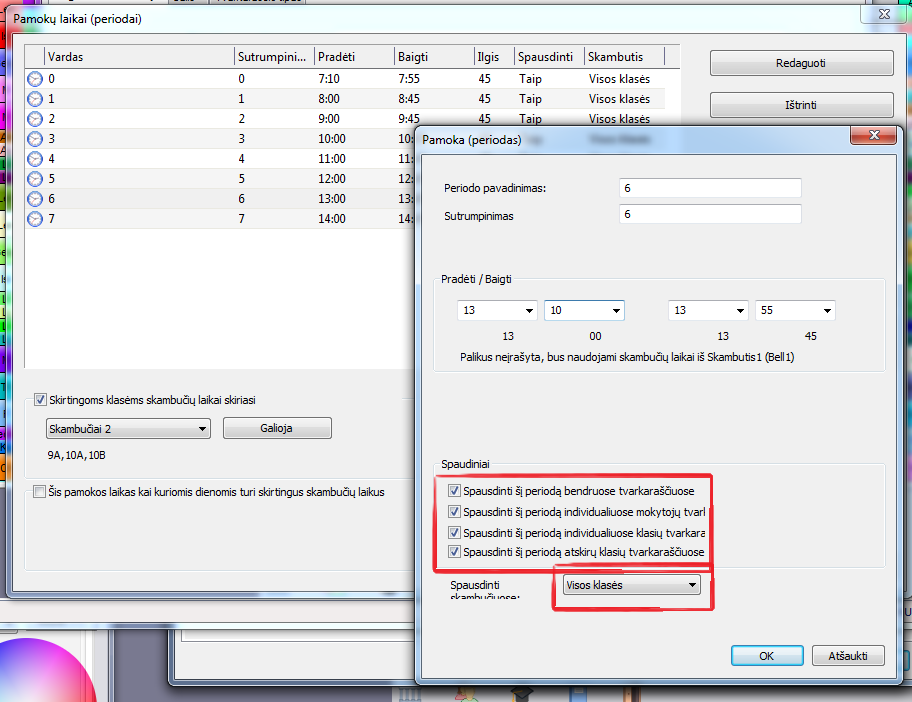Image resolution: width=912 pixels, height=702 pixels.
Task: Open the 'Skambučiai 2' dropdown
Action: click(x=127, y=428)
